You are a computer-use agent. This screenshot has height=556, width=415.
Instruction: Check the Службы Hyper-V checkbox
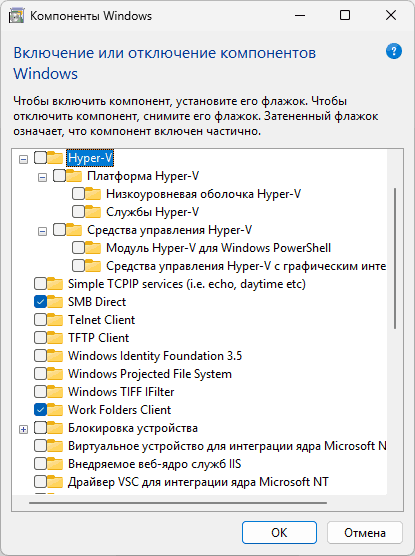pyautogui.click(x=78, y=212)
